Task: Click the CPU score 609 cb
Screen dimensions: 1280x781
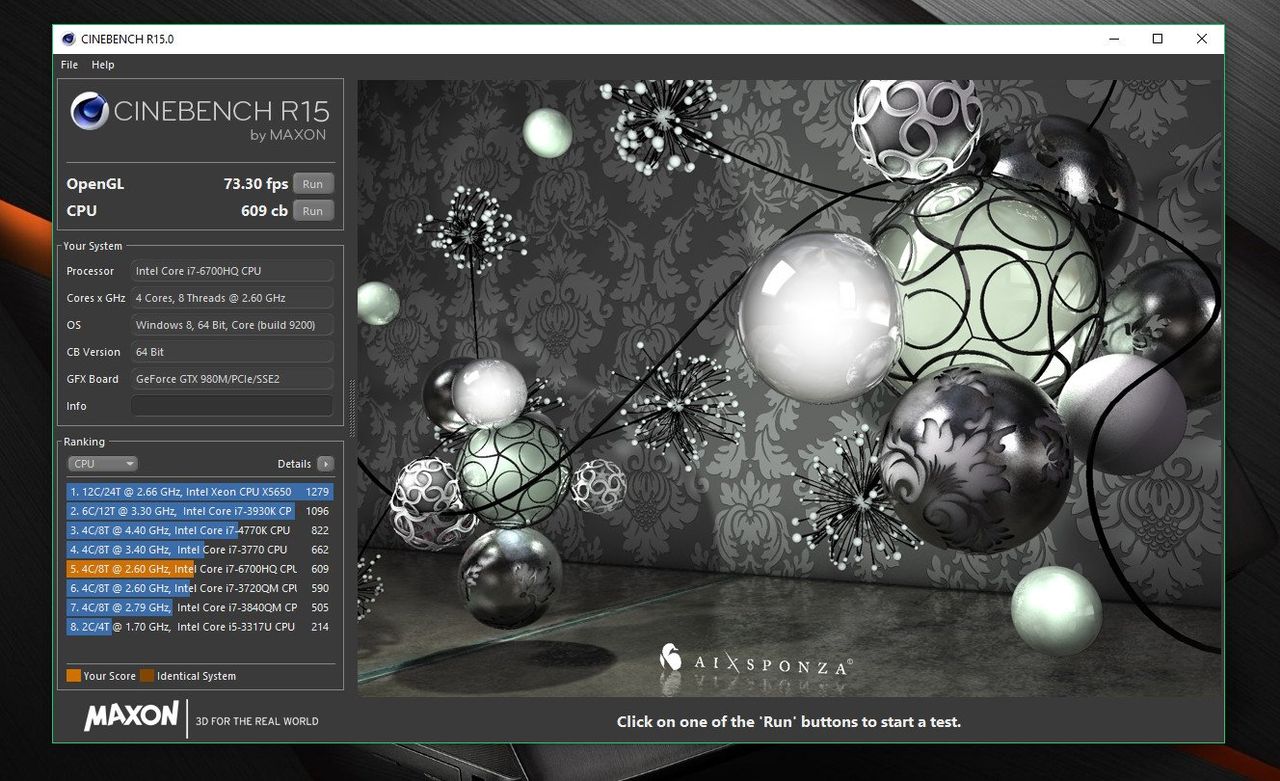Action: pos(264,211)
